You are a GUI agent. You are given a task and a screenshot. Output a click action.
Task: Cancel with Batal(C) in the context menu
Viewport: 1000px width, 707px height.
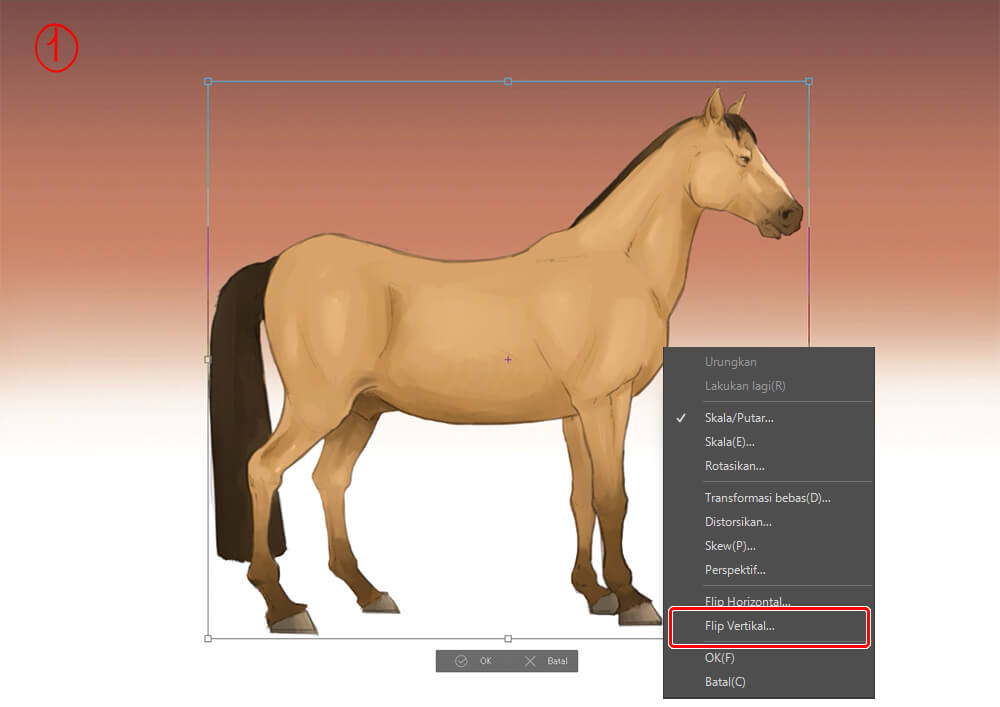point(724,682)
